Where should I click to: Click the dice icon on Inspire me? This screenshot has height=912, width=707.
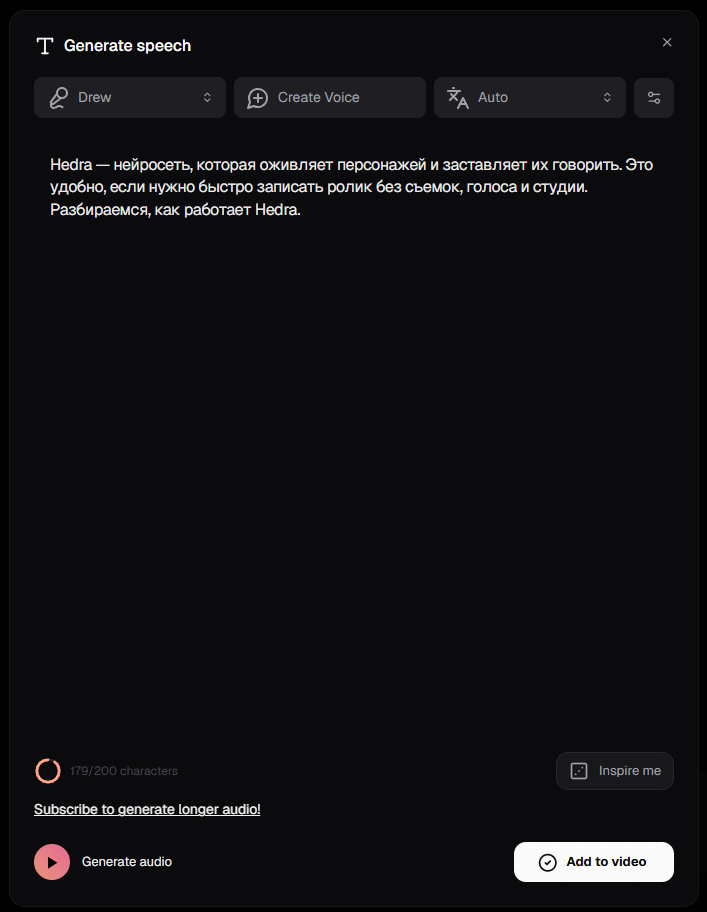tap(579, 771)
